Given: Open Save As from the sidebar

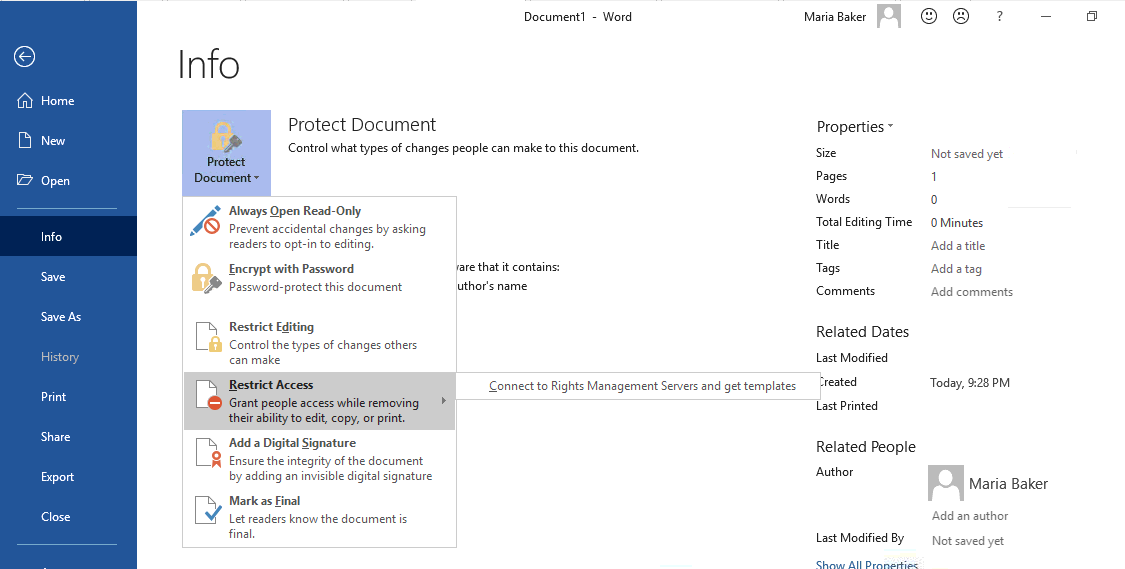Looking at the screenshot, I should [68, 316].
